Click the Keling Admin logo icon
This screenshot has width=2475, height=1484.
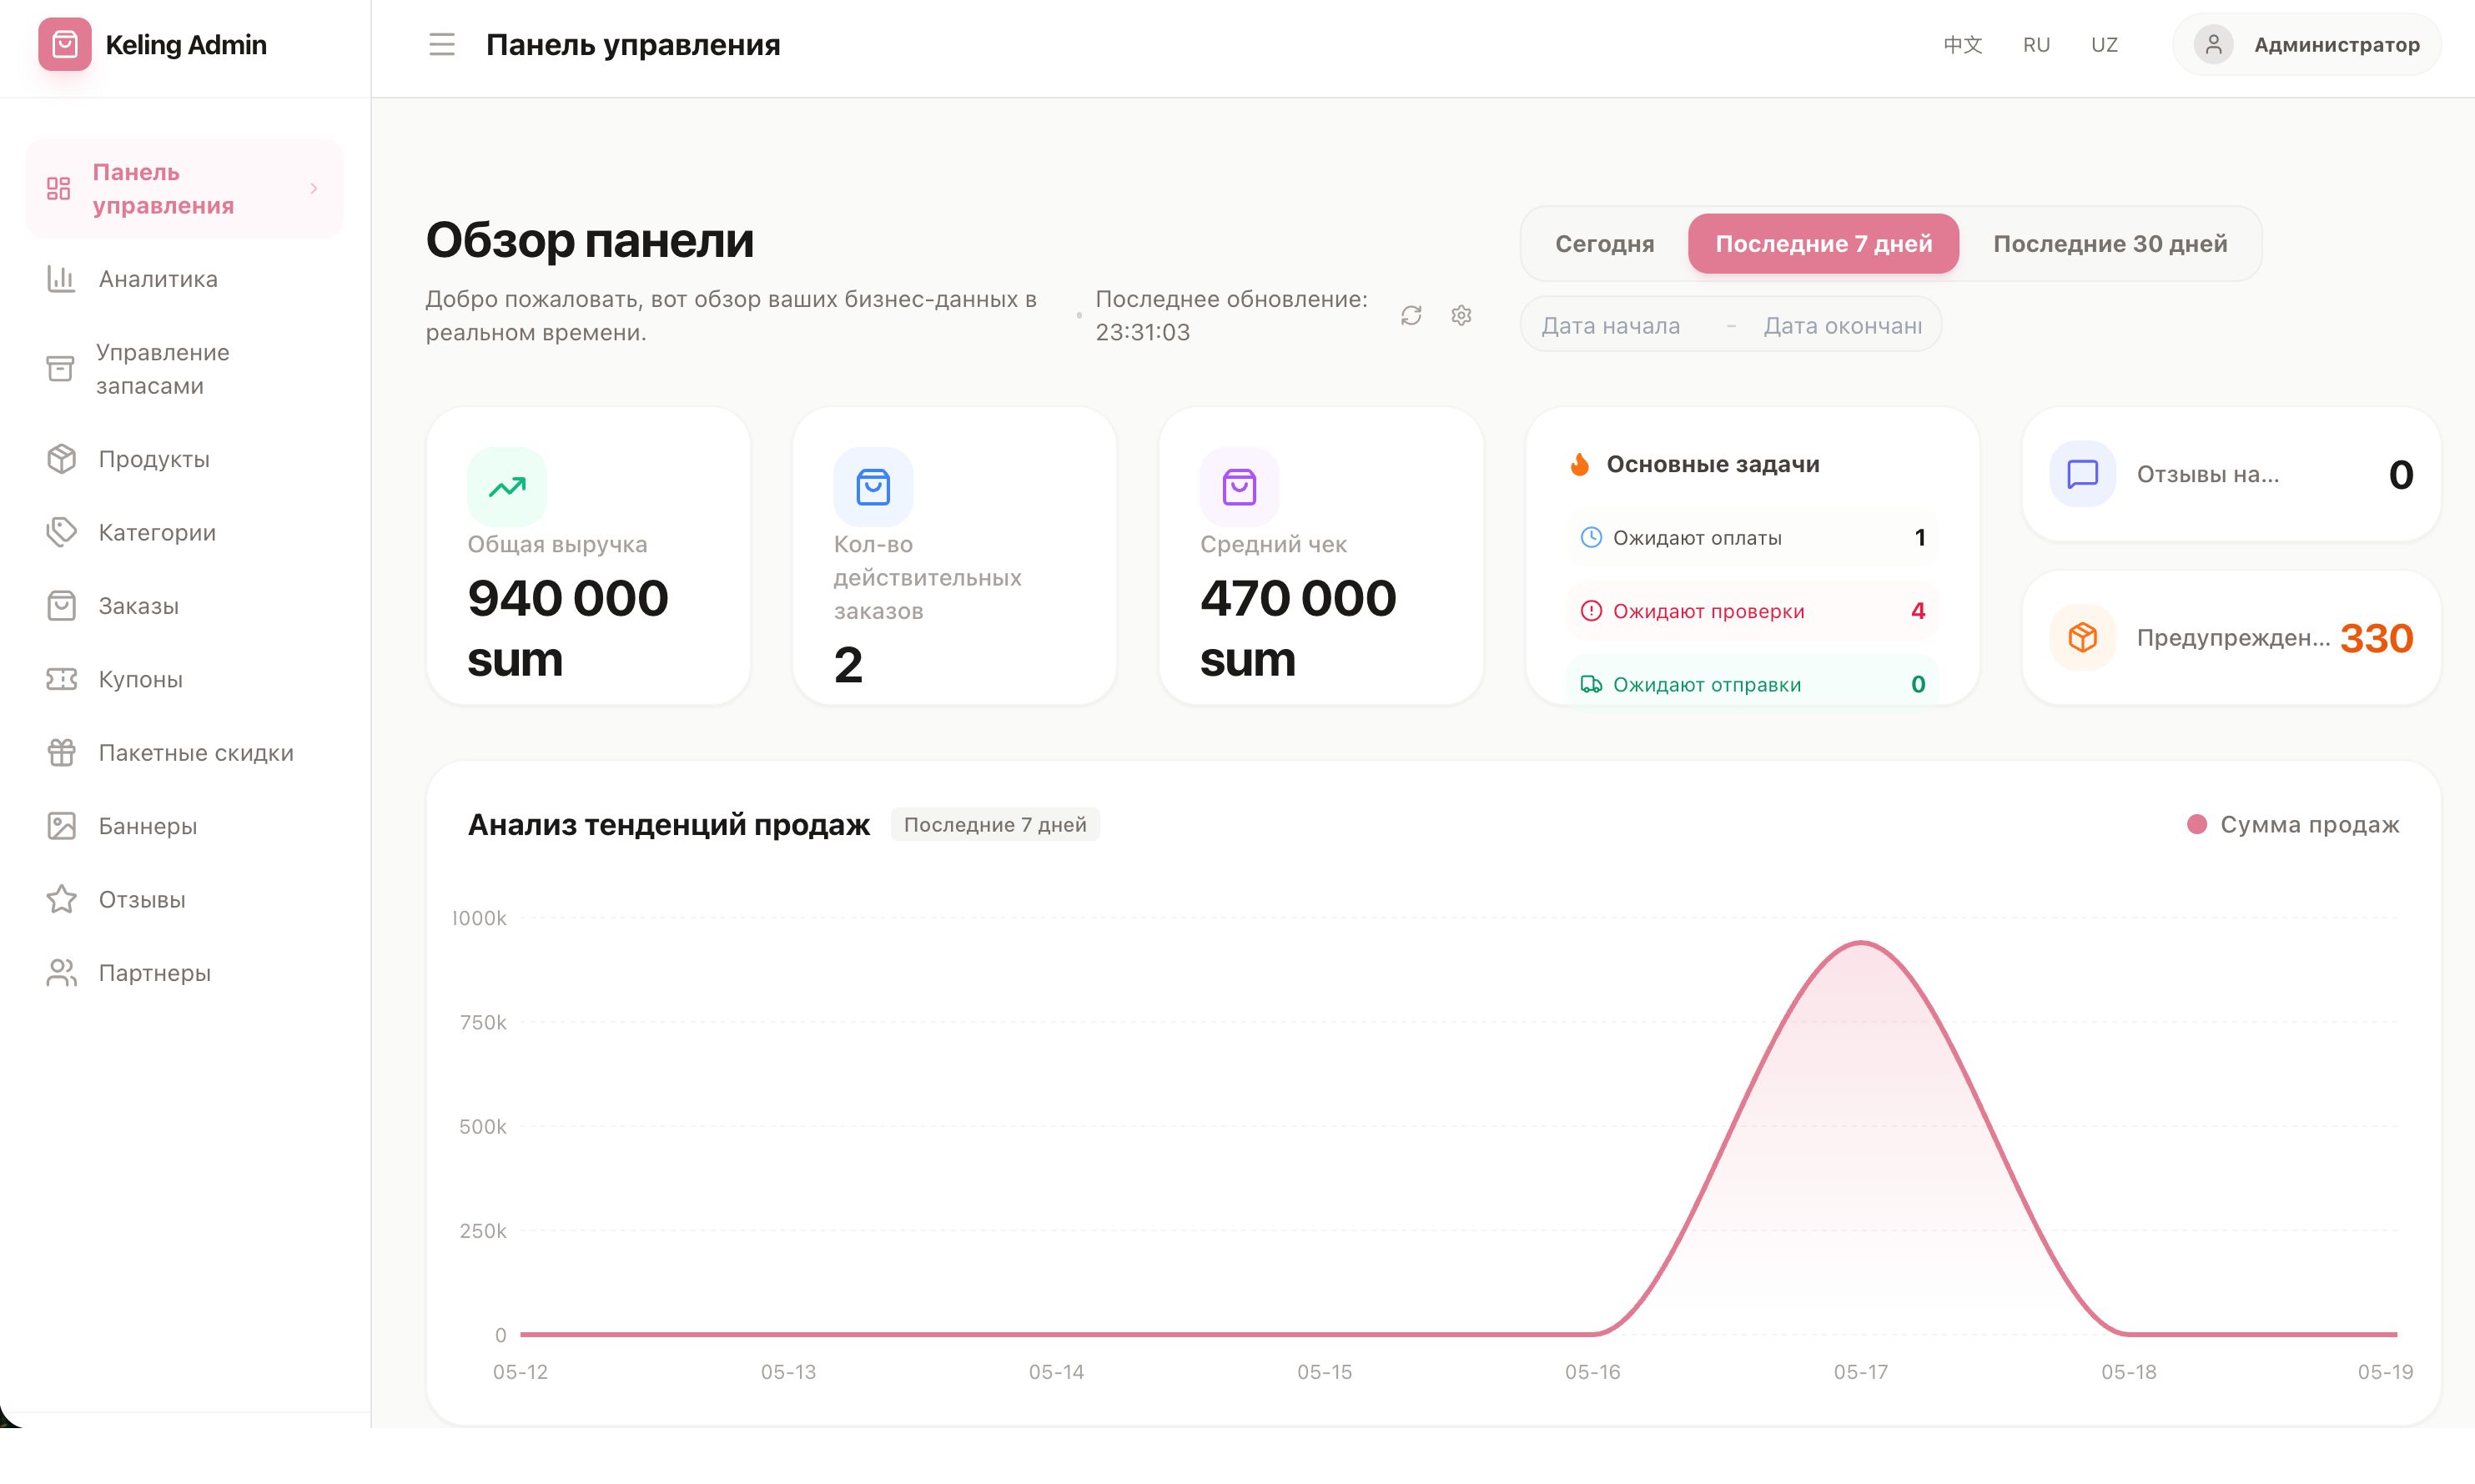pyautogui.click(x=64, y=45)
